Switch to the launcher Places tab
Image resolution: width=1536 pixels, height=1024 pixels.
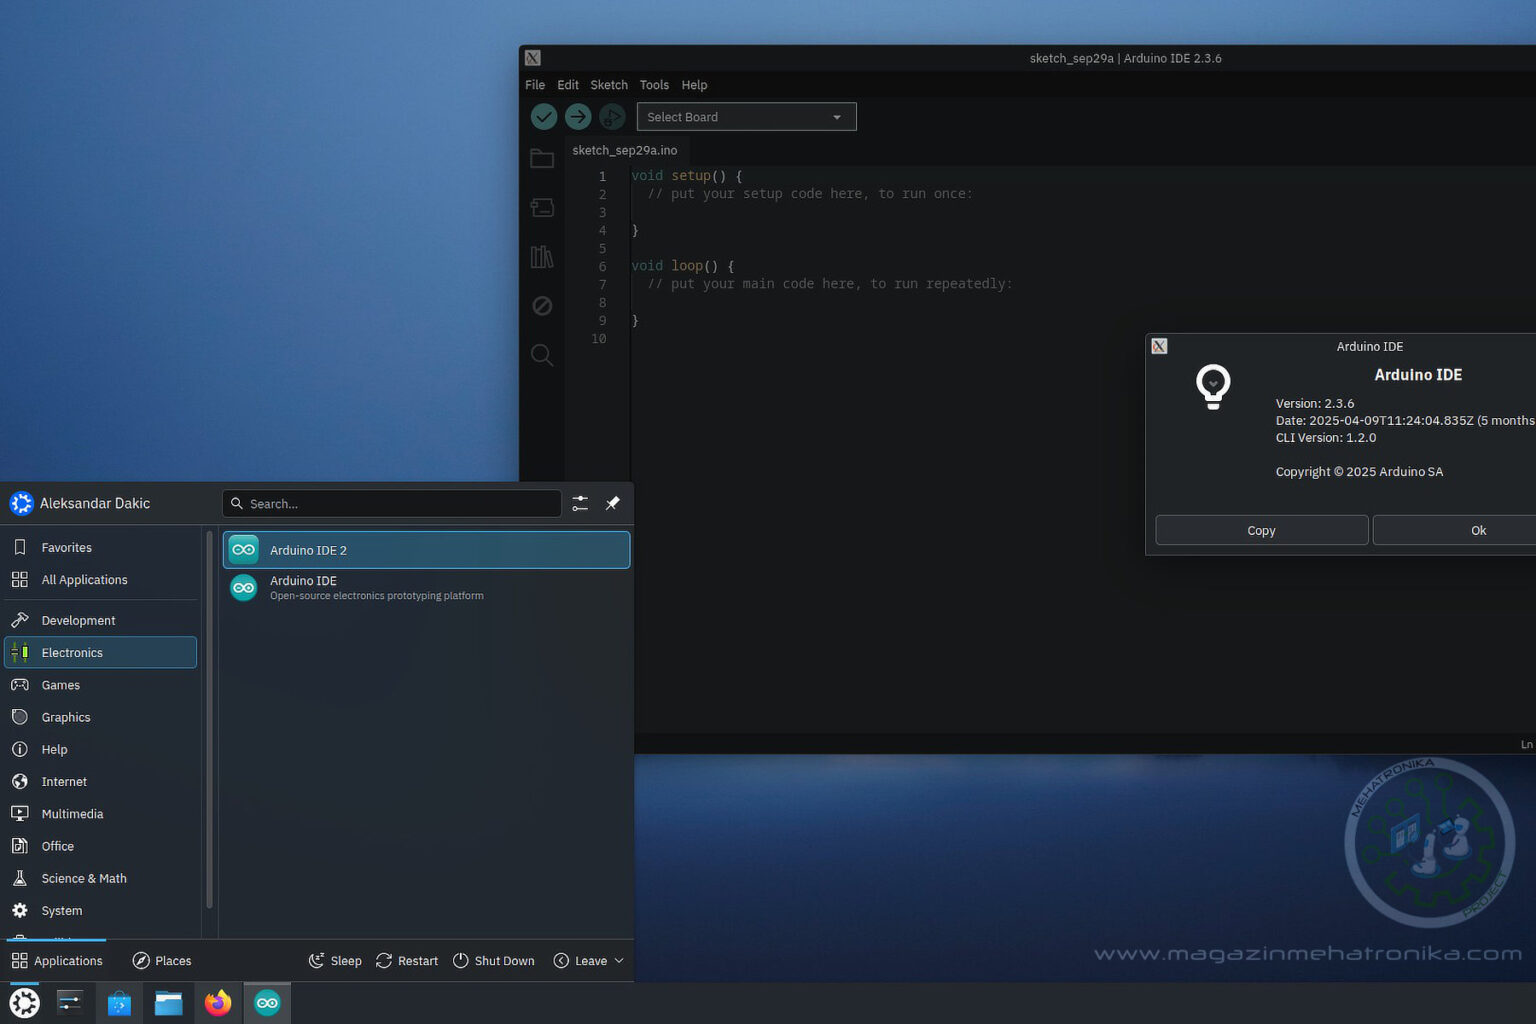coord(162,960)
